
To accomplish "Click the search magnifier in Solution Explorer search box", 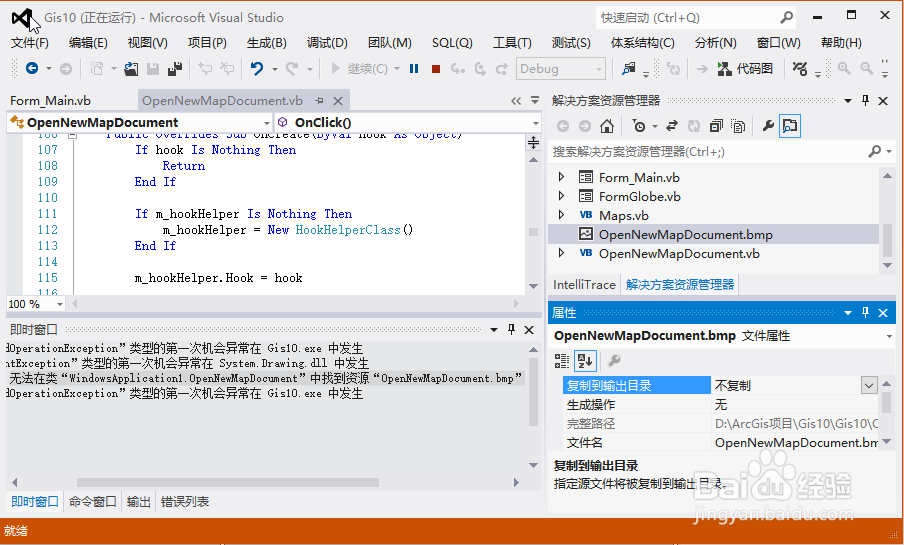I will pos(875,151).
